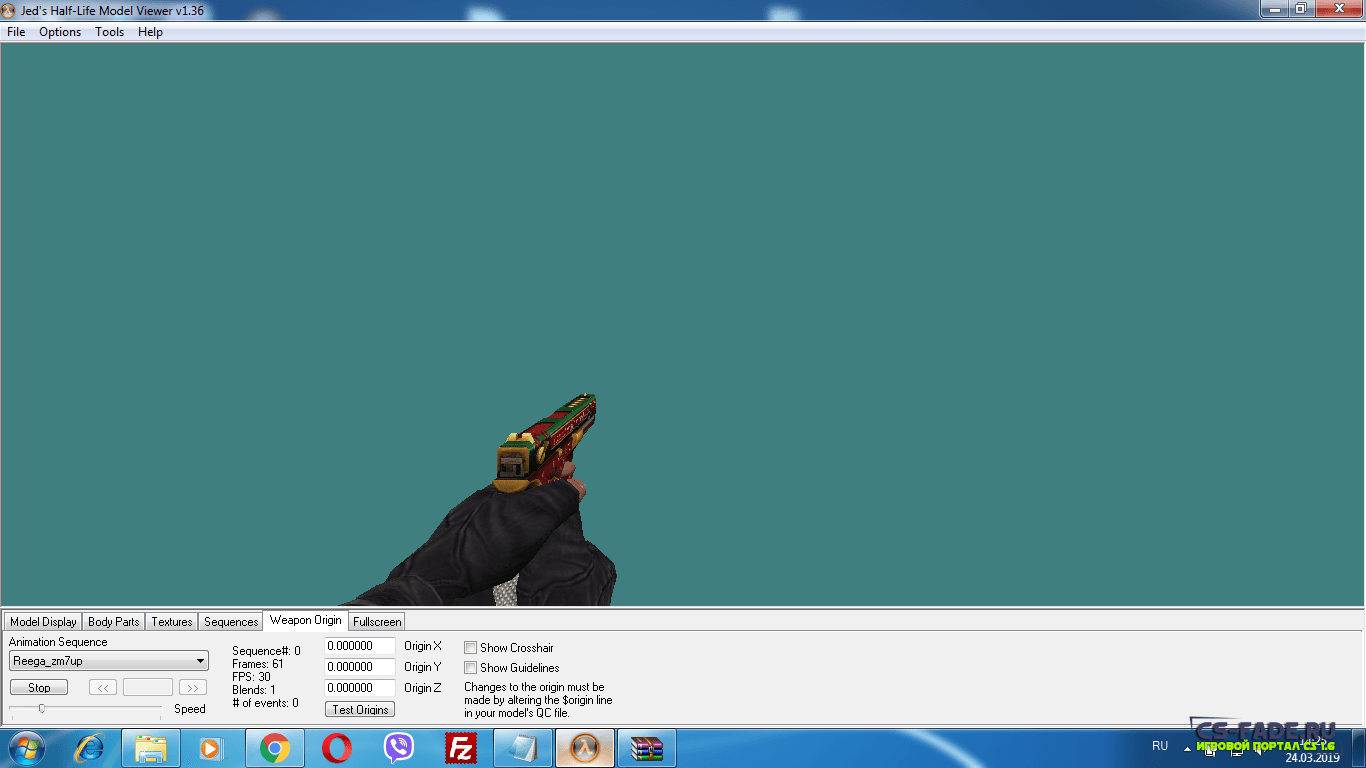Enable Show Guidelines checkbox
1366x768 pixels.
click(x=470, y=668)
